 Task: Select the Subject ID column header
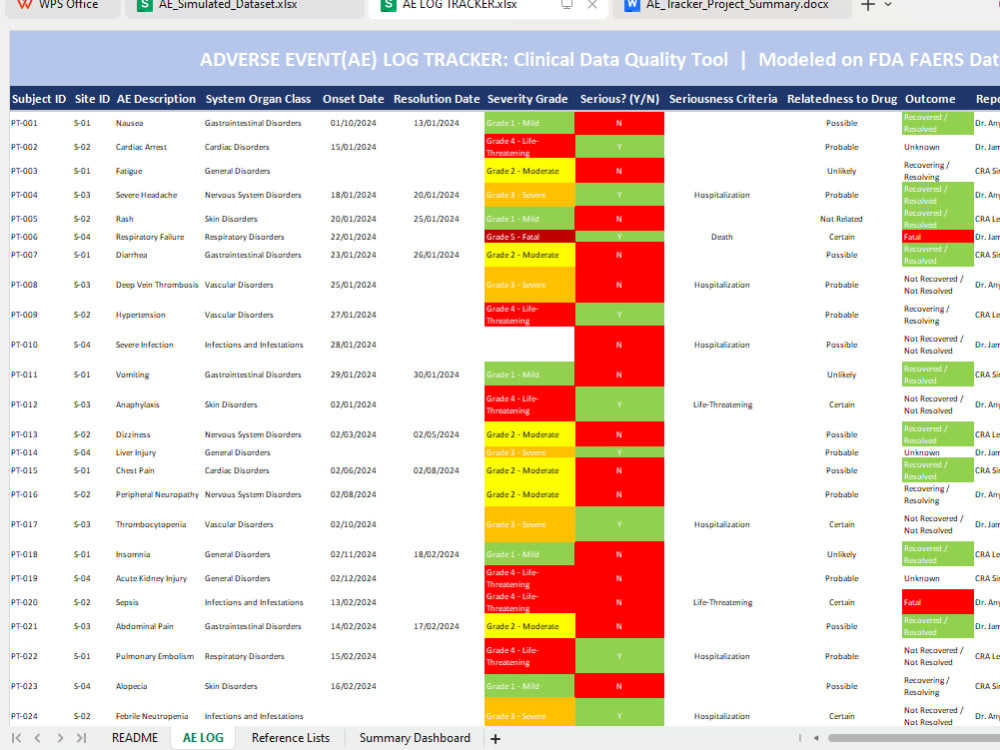(39, 99)
